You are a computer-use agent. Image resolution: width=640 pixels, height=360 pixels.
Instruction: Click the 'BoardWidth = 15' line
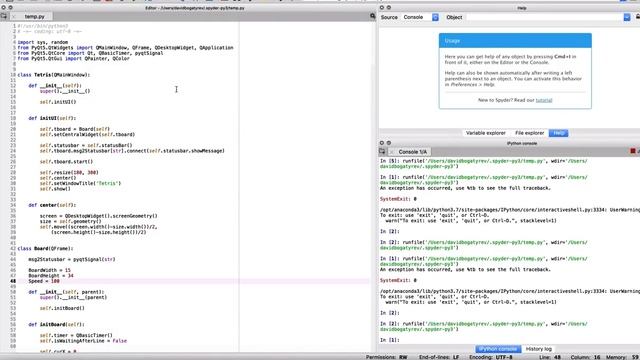coord(49,270)
